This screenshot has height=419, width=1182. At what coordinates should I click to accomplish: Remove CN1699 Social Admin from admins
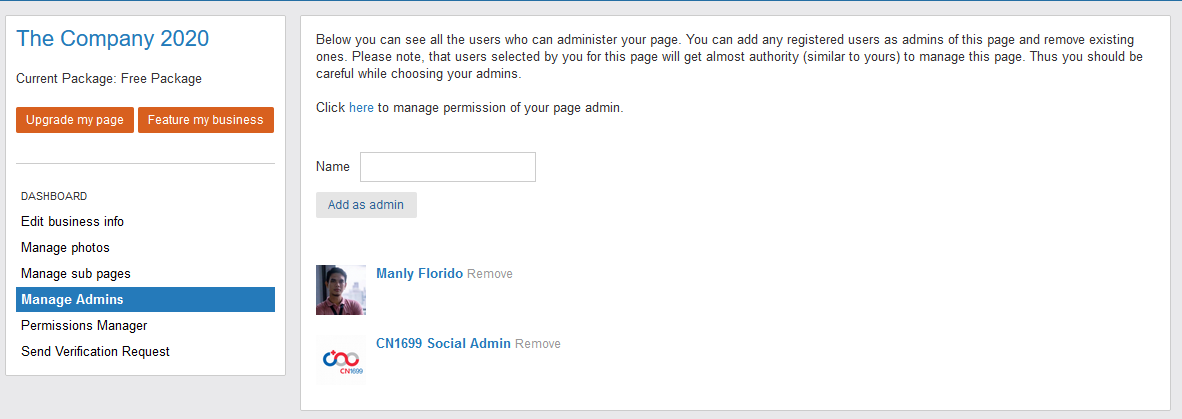[x=538, y=344]
